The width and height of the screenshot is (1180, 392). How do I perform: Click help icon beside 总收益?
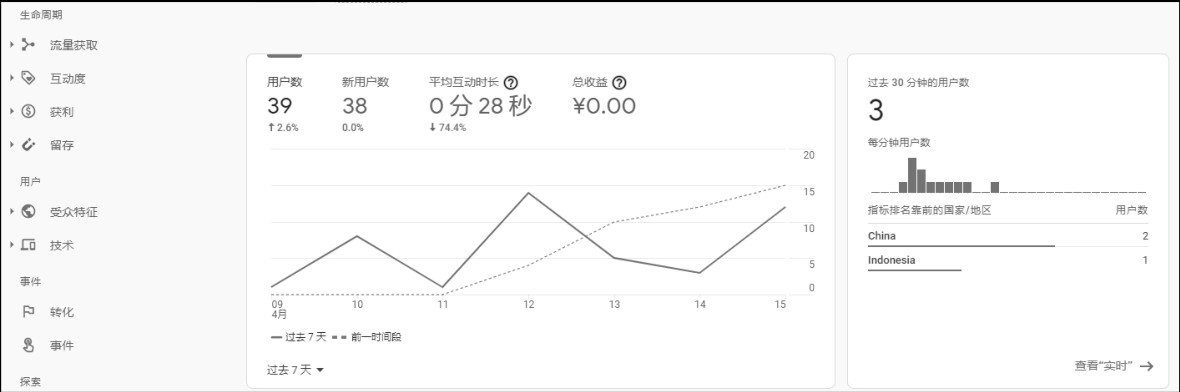point(619,83)
